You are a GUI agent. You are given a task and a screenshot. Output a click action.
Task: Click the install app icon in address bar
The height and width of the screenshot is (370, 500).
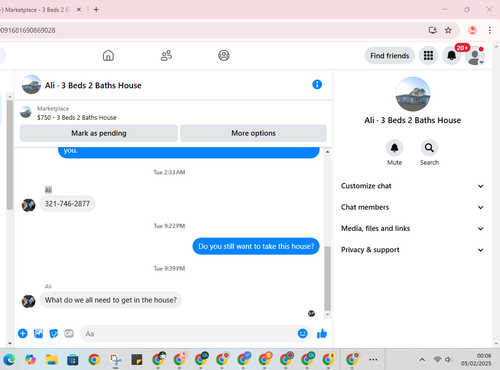coord(433,30)
